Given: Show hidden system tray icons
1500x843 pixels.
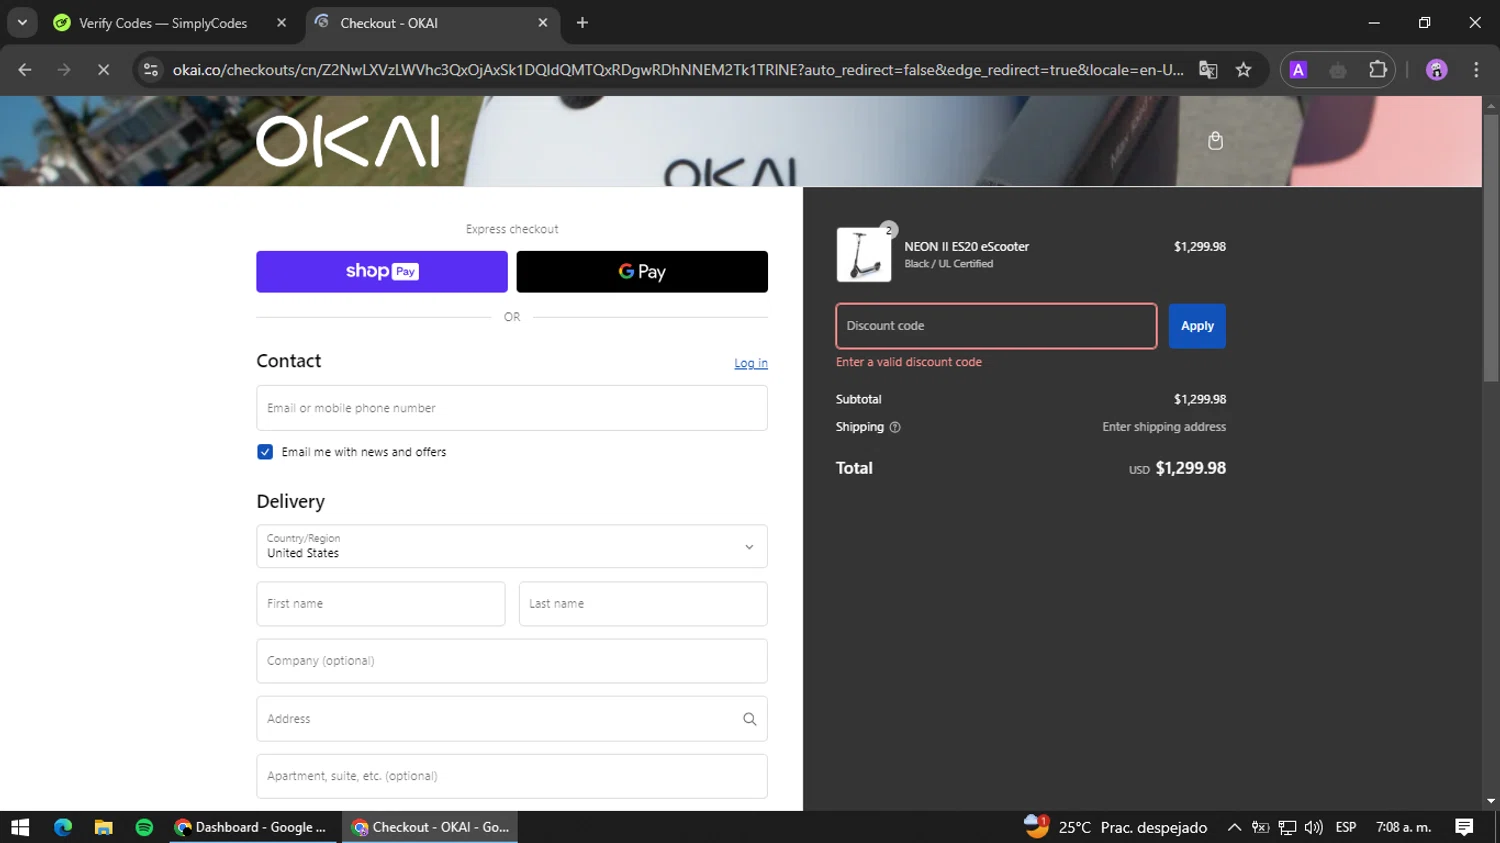Looking at the screenshot, I should (1234, 827).
